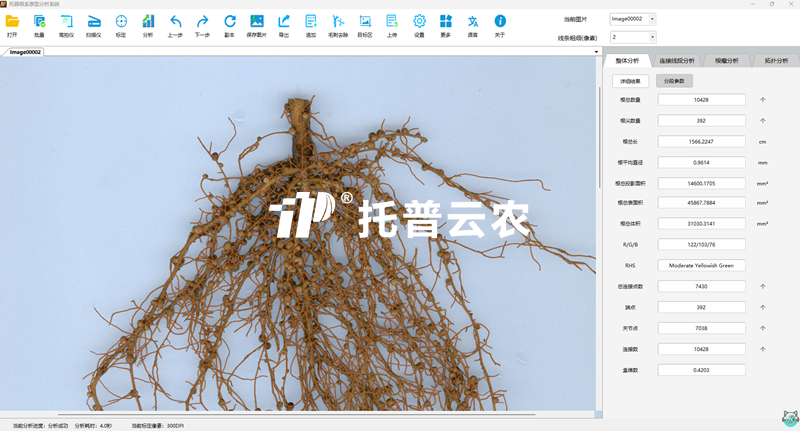Click the 打开 (Open) folder icon

(x=12, y=22)
